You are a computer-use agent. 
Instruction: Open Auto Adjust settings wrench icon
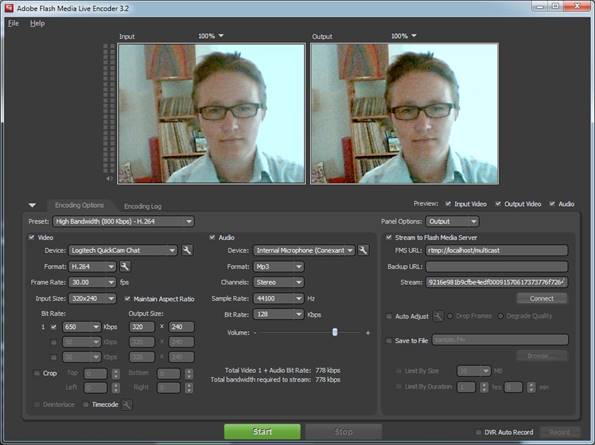point(438,316)
